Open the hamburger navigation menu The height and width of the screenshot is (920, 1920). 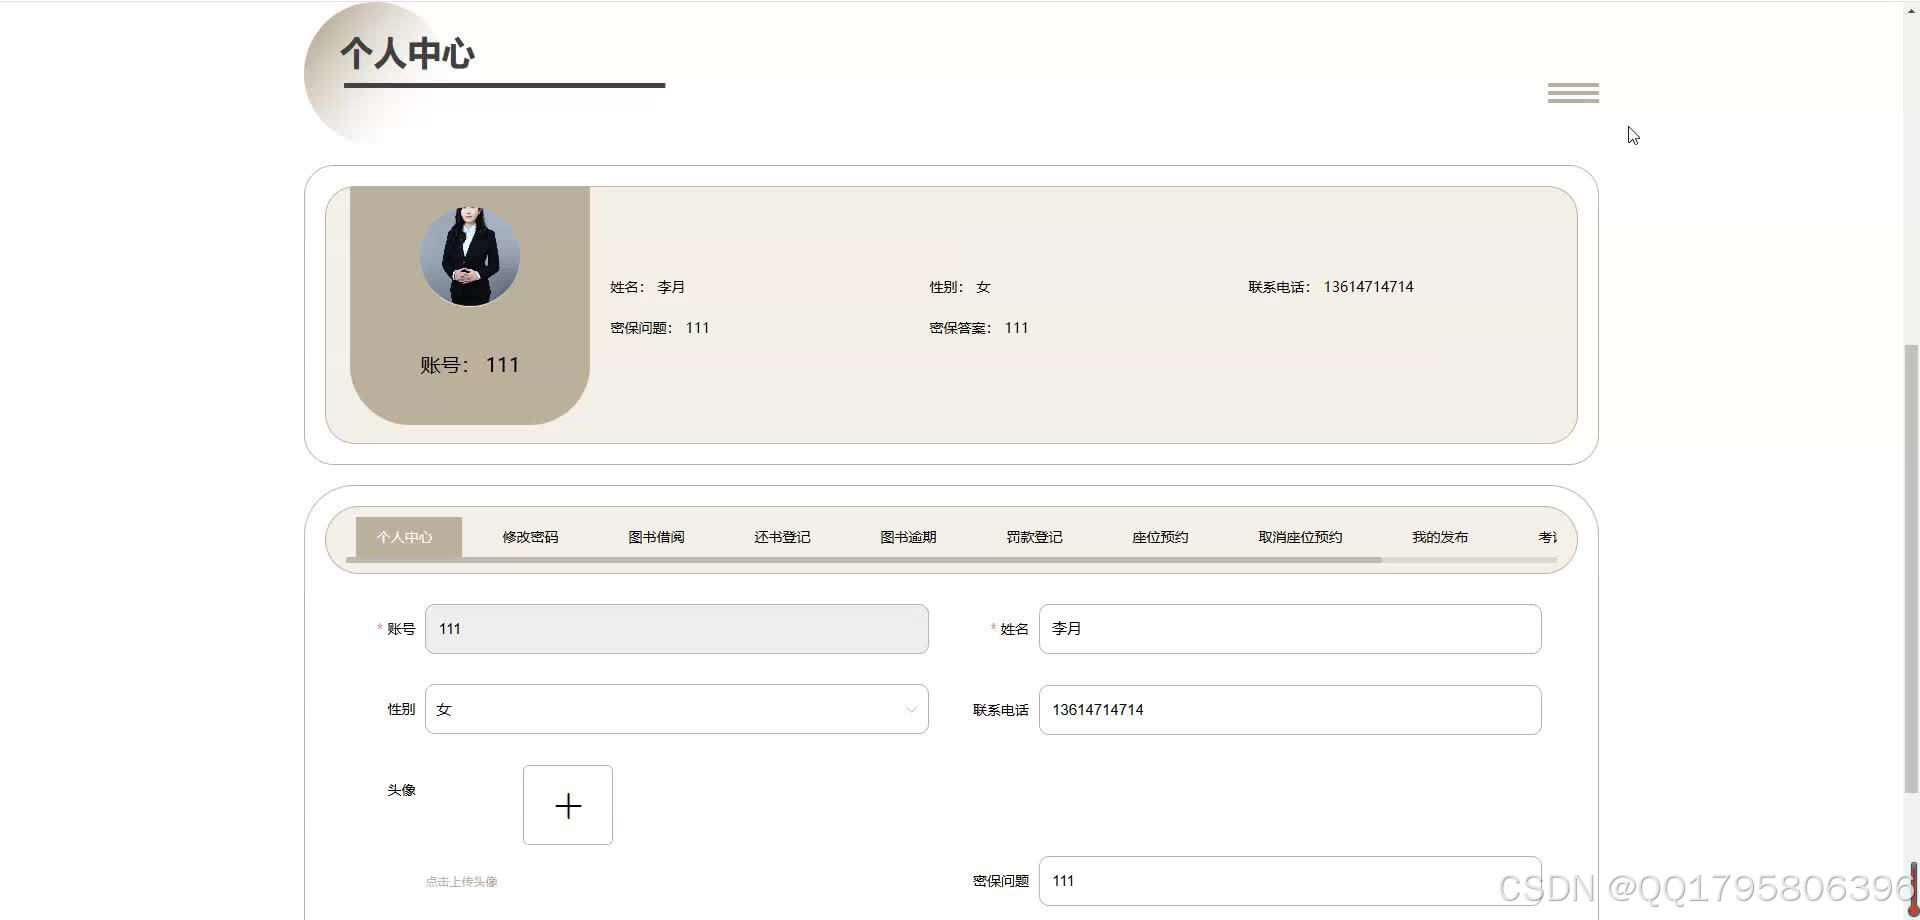pos(1573,92)
